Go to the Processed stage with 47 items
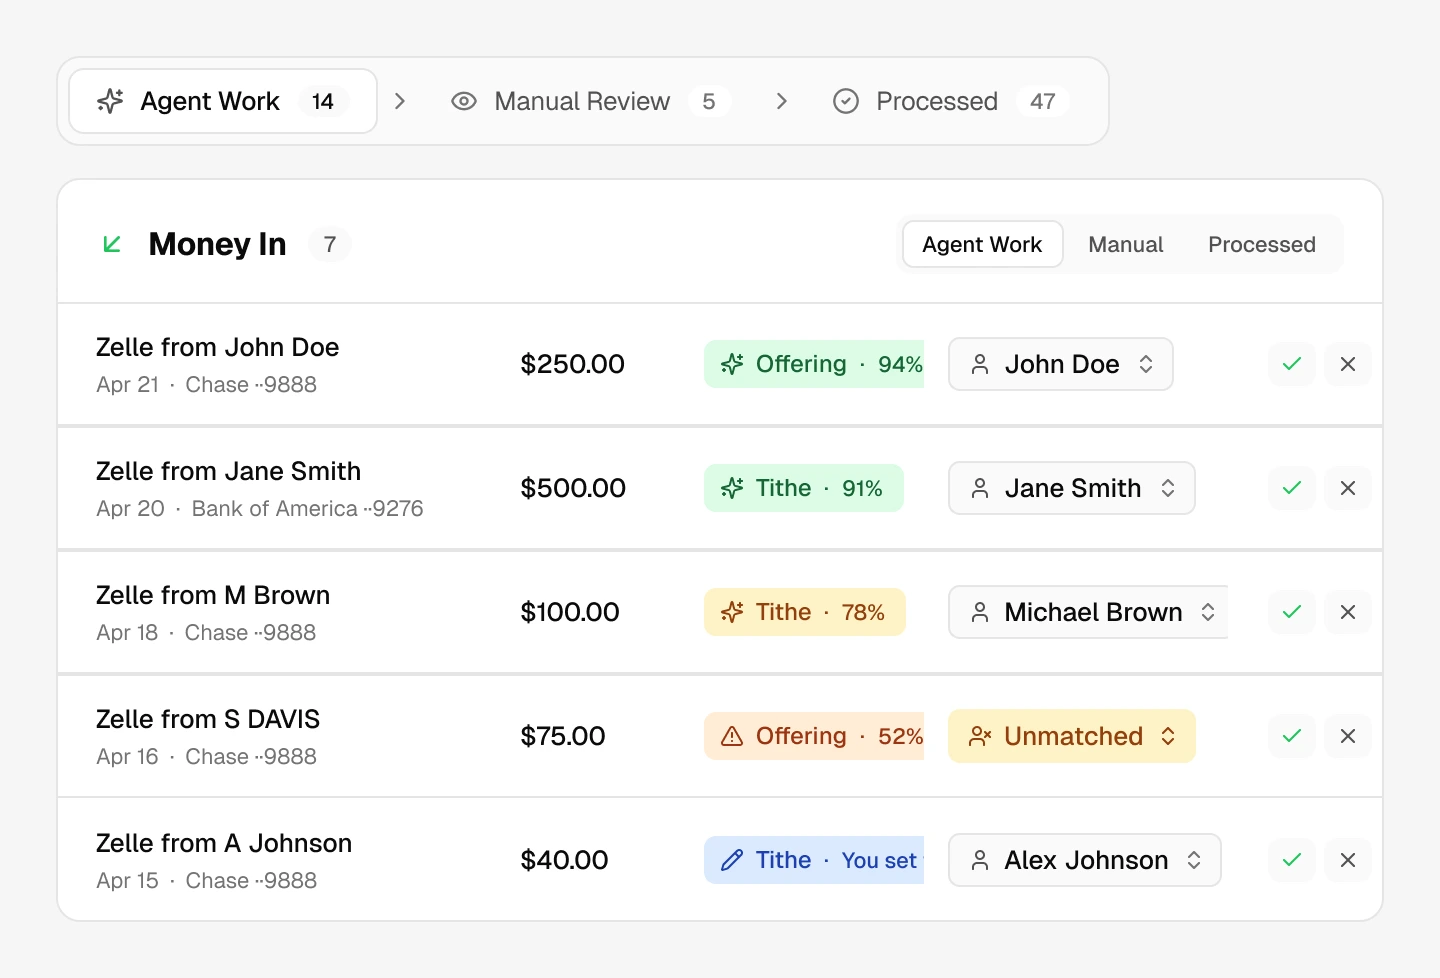Viewport: 1440px width, 978px height. point(951,101)
